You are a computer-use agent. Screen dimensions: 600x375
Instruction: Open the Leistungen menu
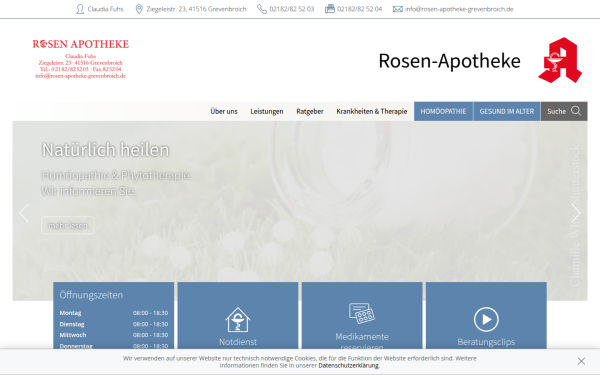(x=267, y=111)
